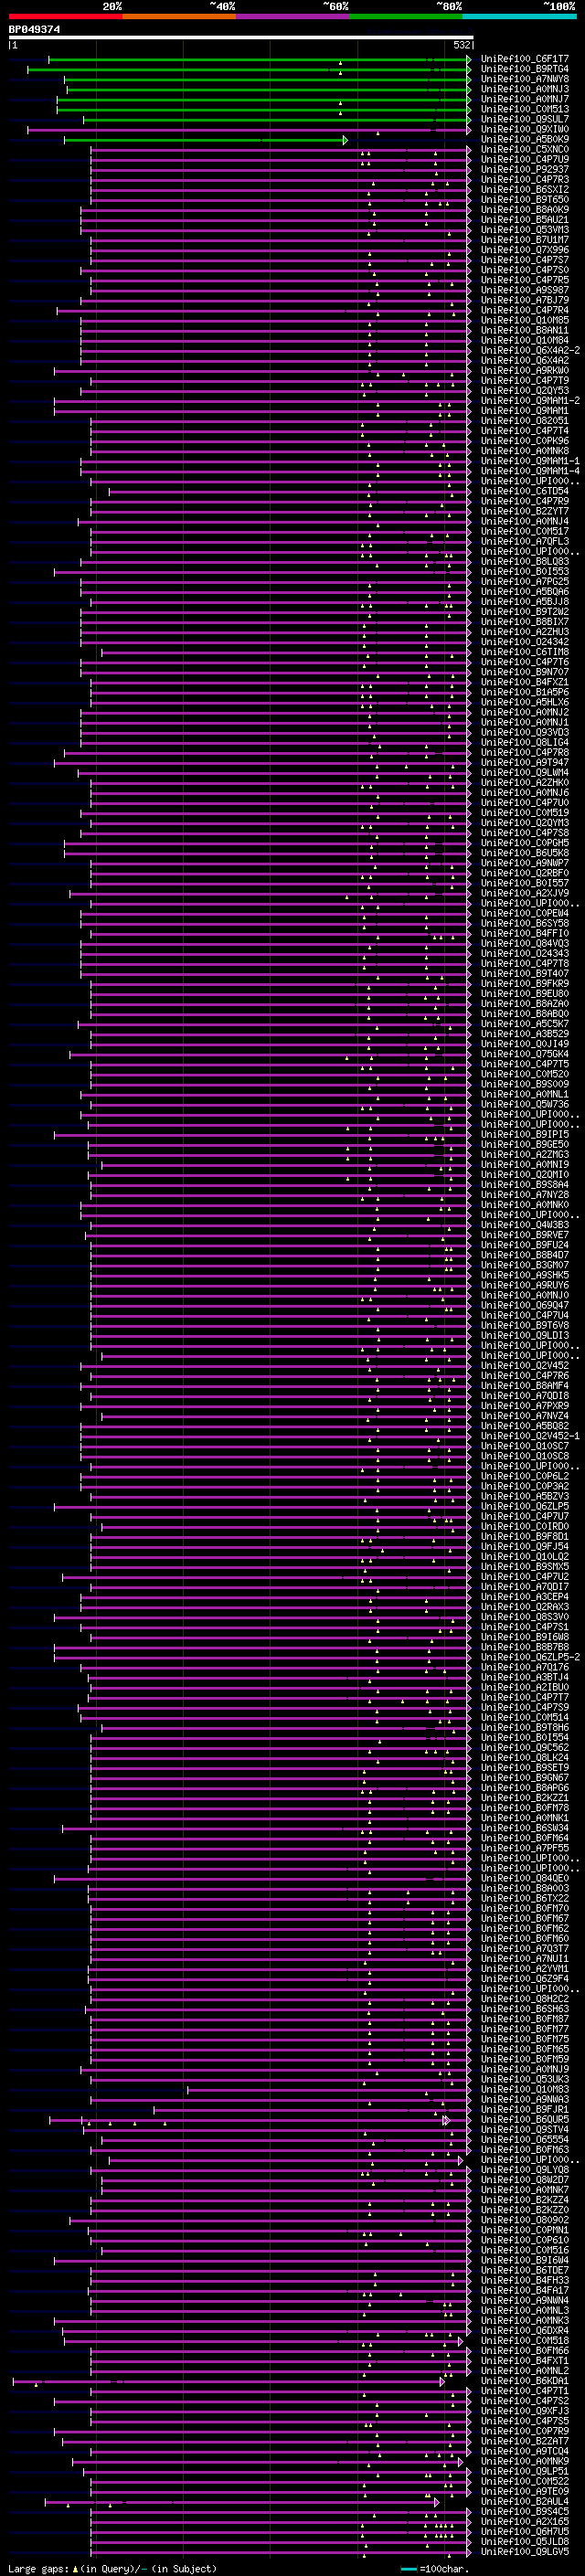The height and width of the screenshot is (2576, 585).
Task: Select label UniRef100_Q9LYQ8
Action: pyautogui.click(x=525, y=2169)
